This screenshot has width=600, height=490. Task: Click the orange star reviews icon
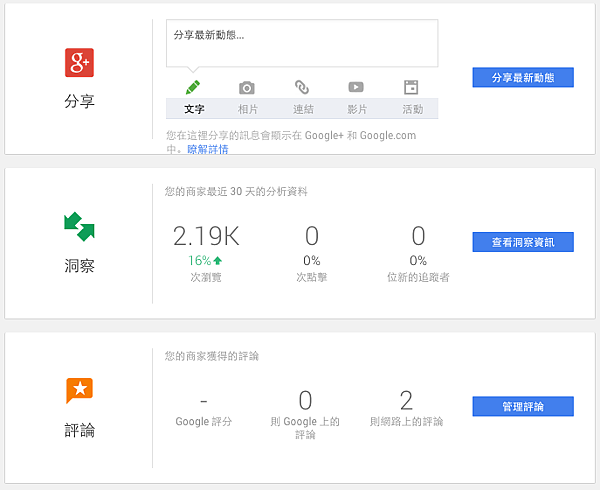click(x=79, y=391)
